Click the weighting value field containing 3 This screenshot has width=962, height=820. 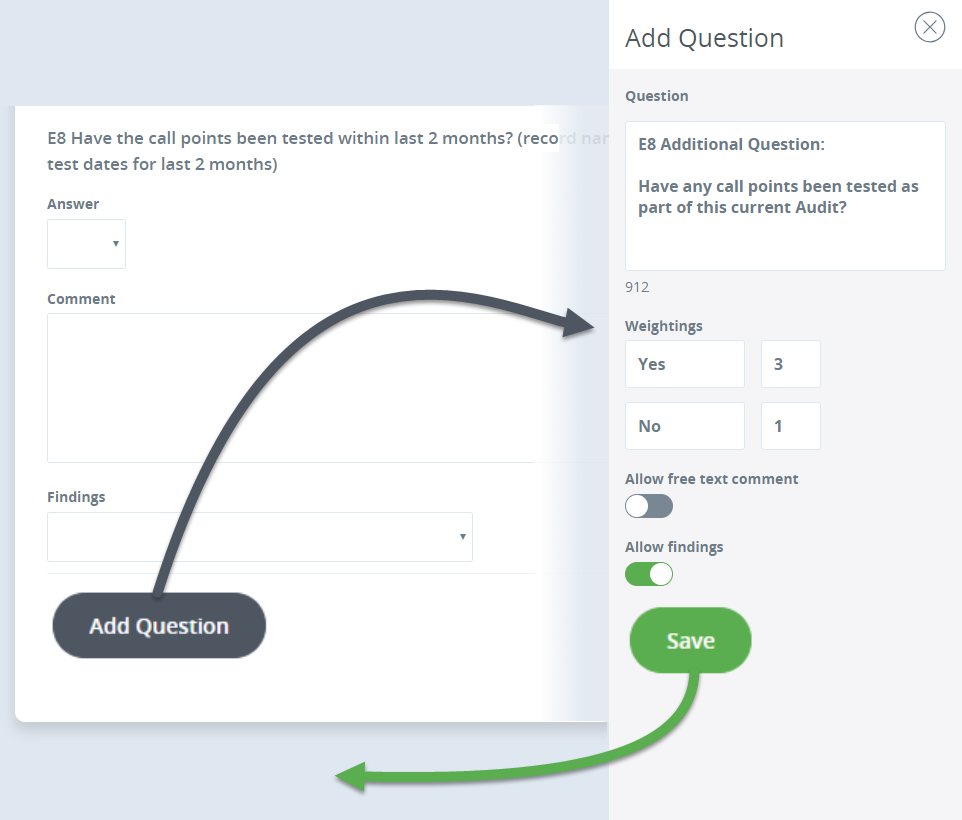(790, 364)
